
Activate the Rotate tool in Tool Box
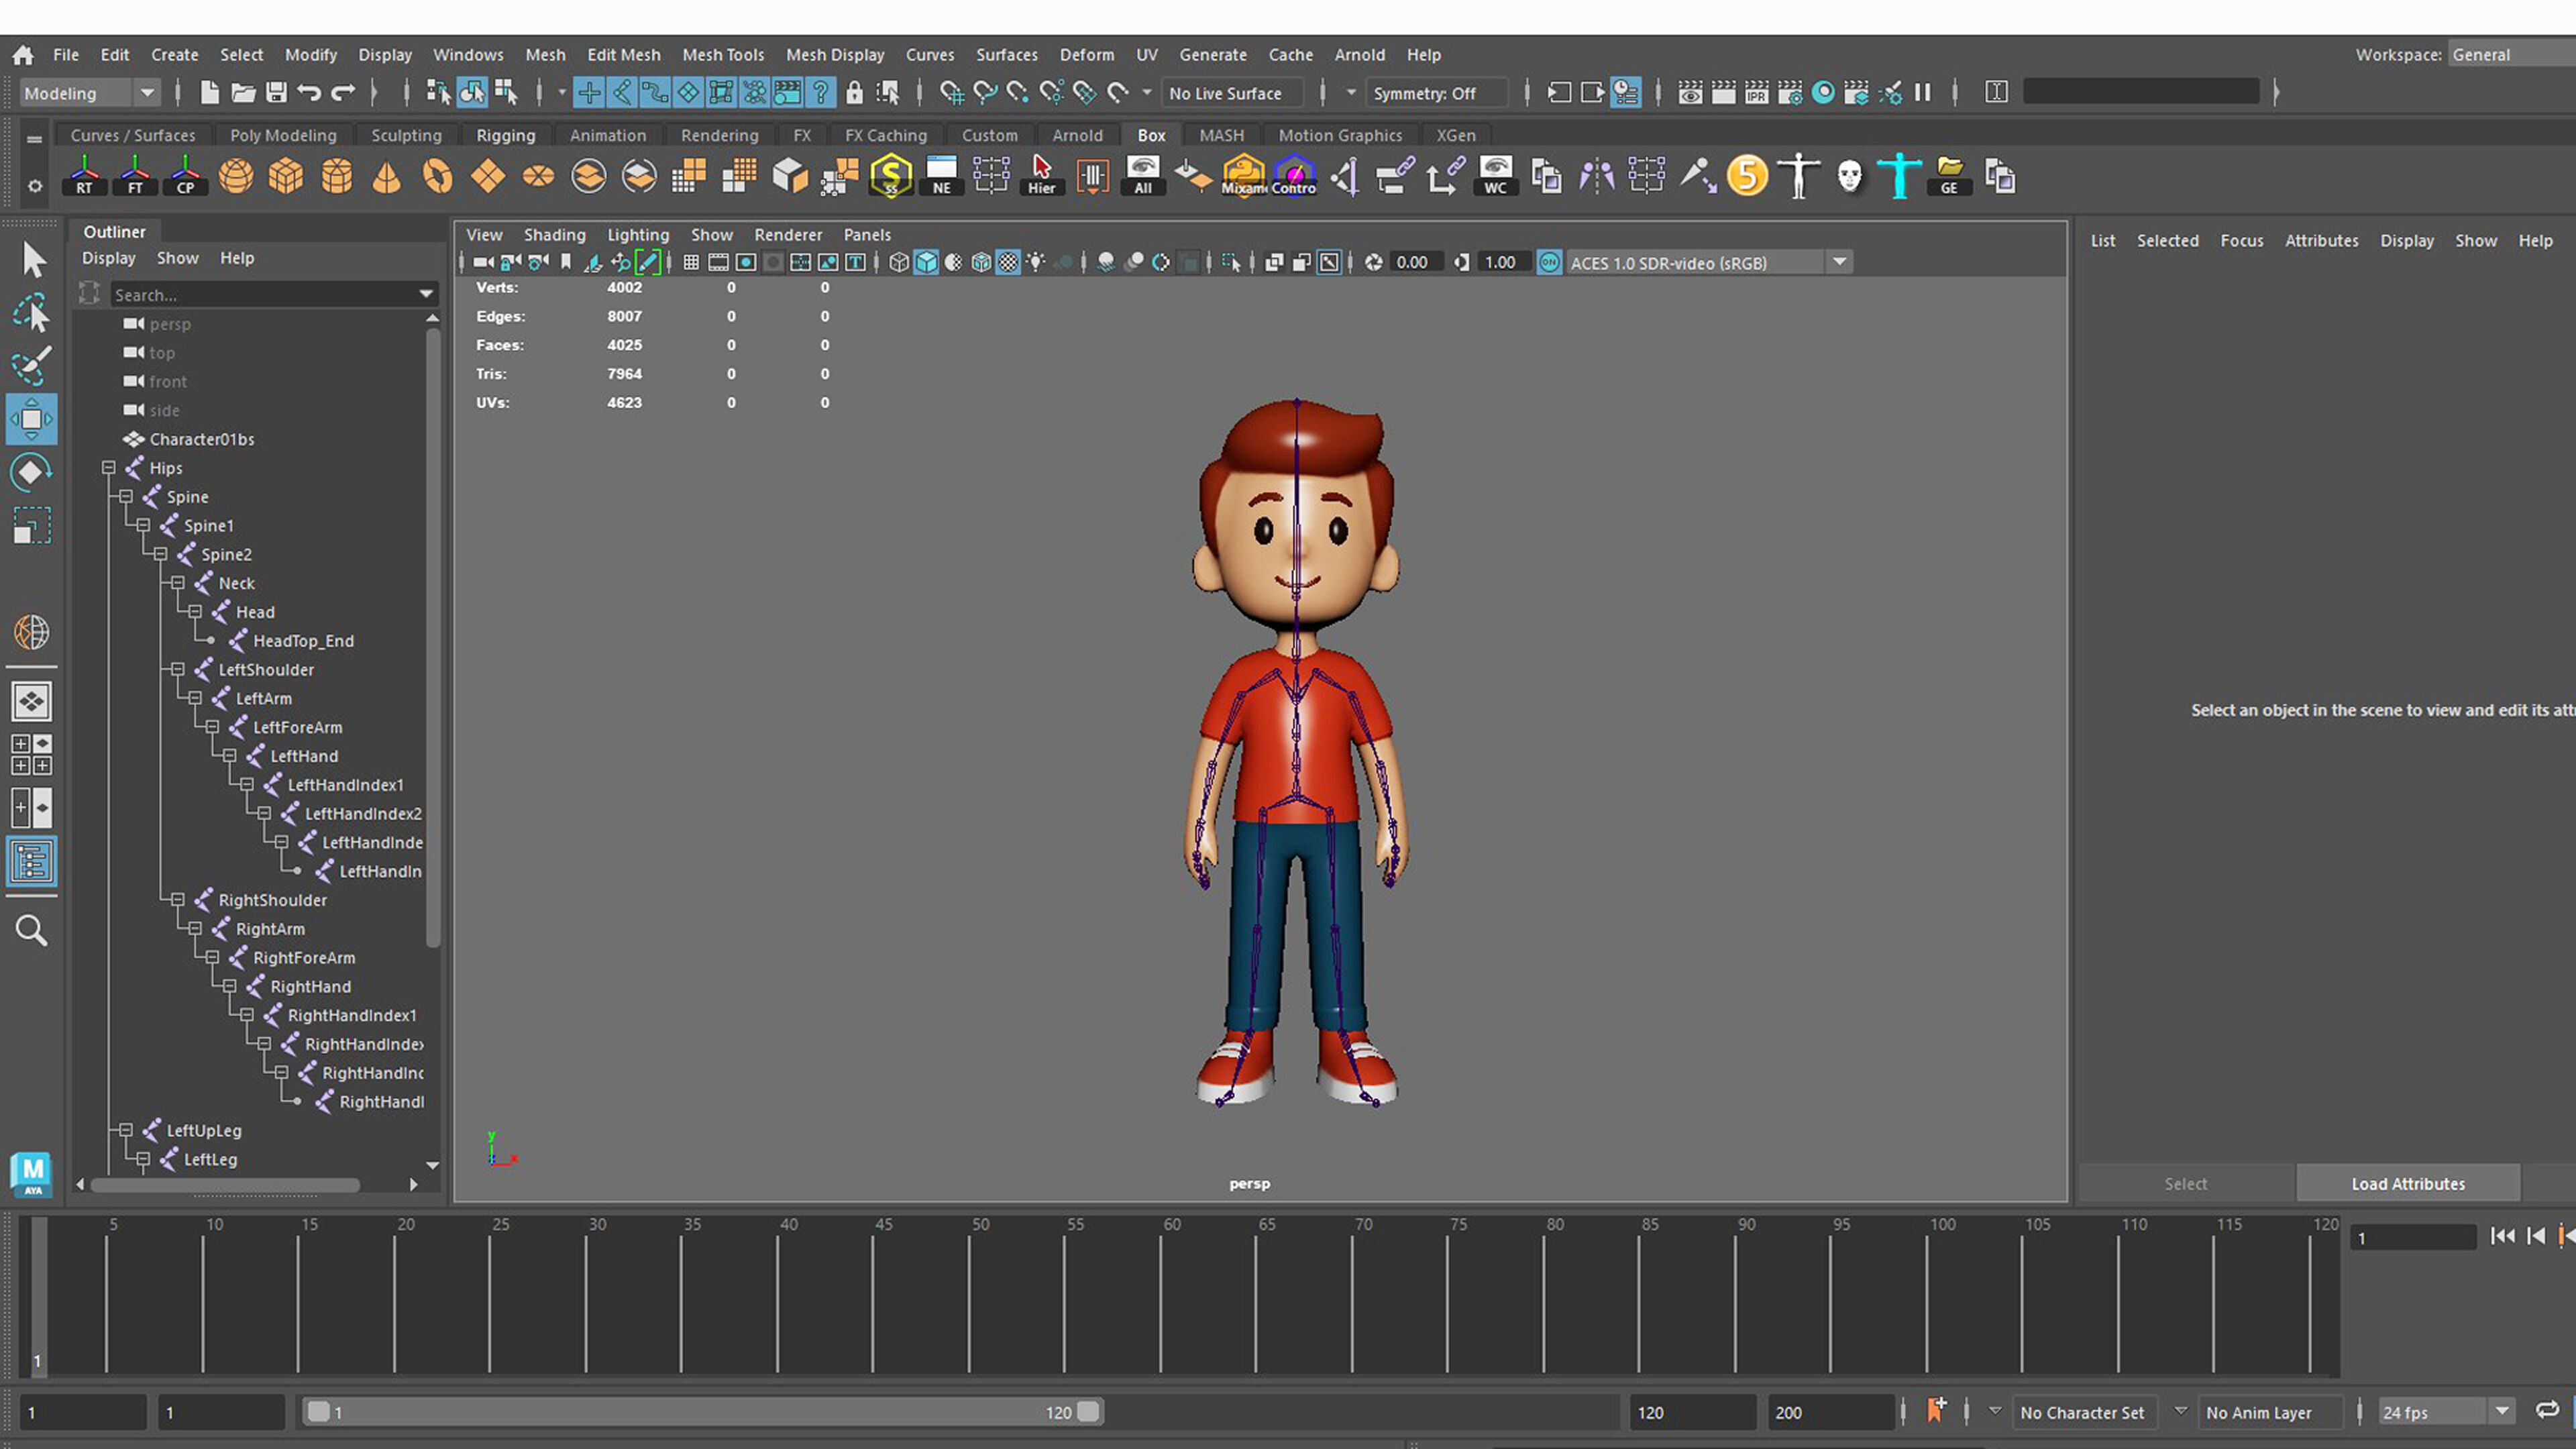point(32,472)
